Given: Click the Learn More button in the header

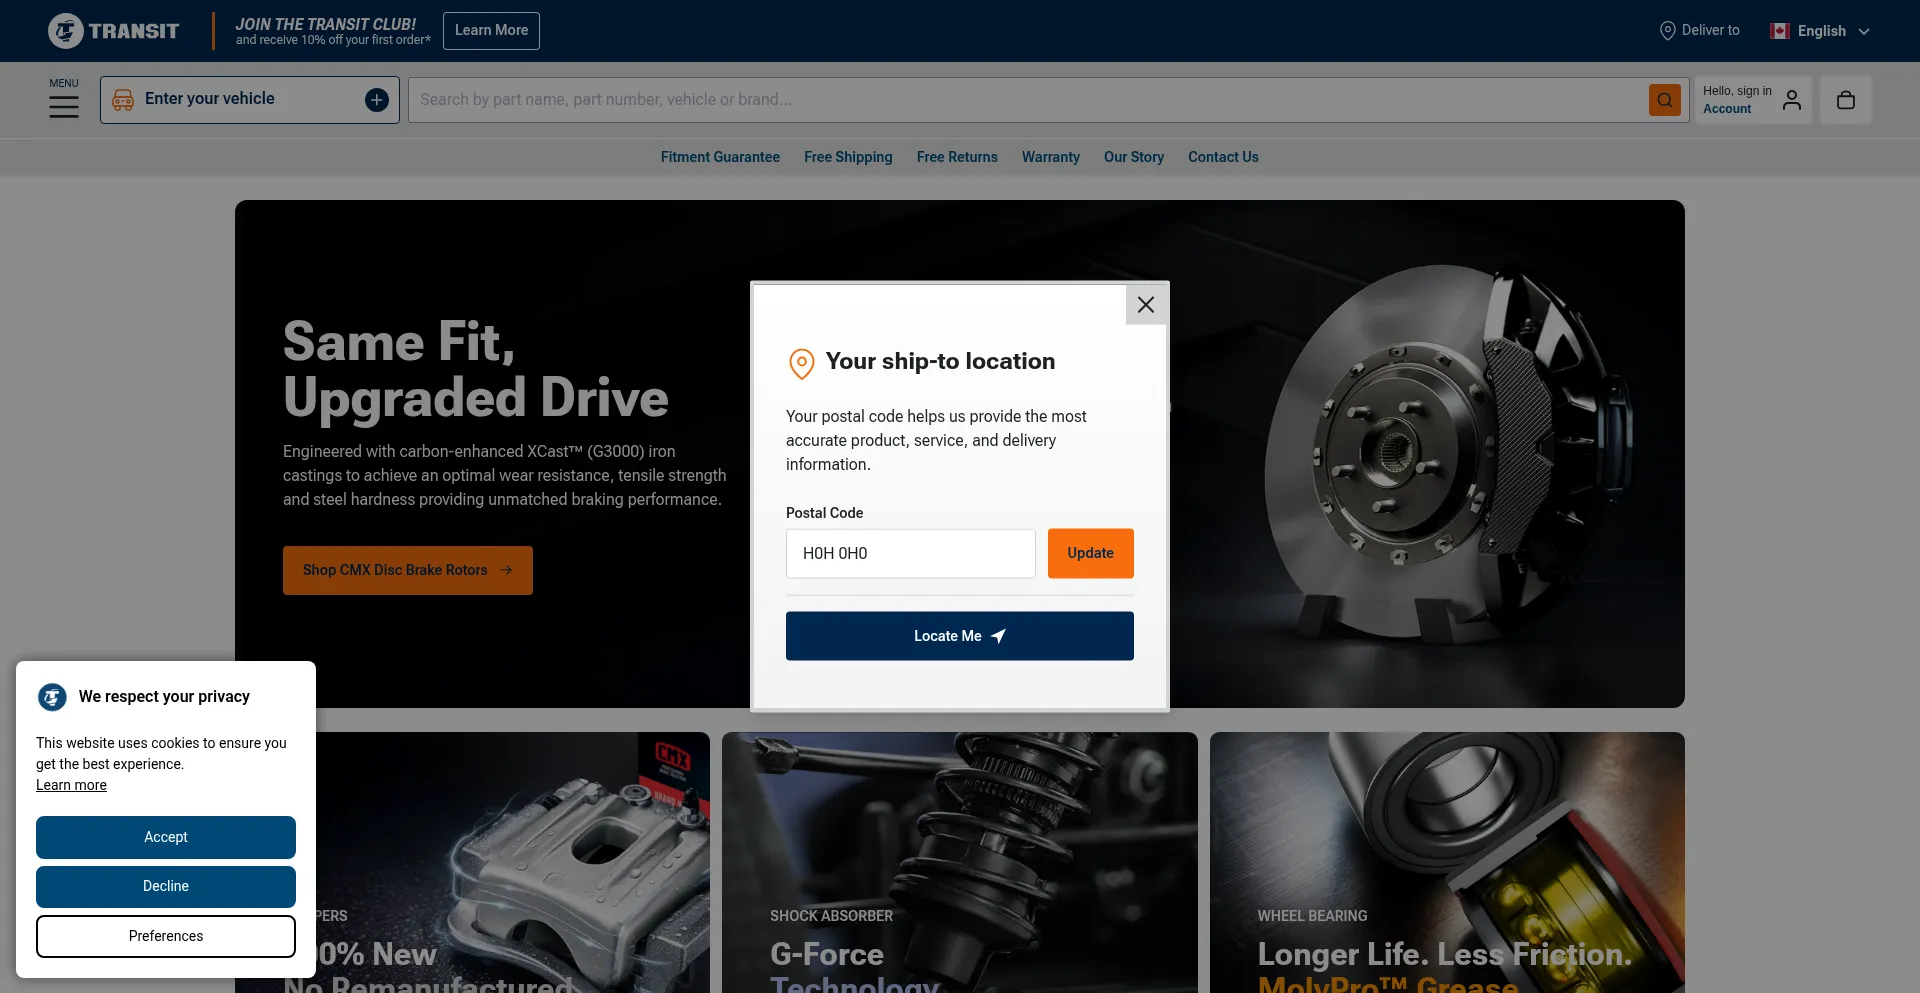Looking at the screenshot, I should pyautogui.click(x=491, y=31).
